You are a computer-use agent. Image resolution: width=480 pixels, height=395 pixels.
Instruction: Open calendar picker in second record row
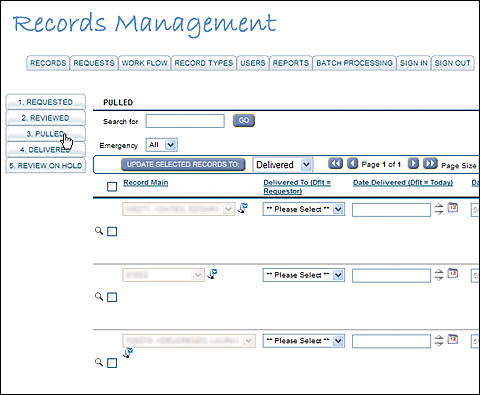(452, 273)
